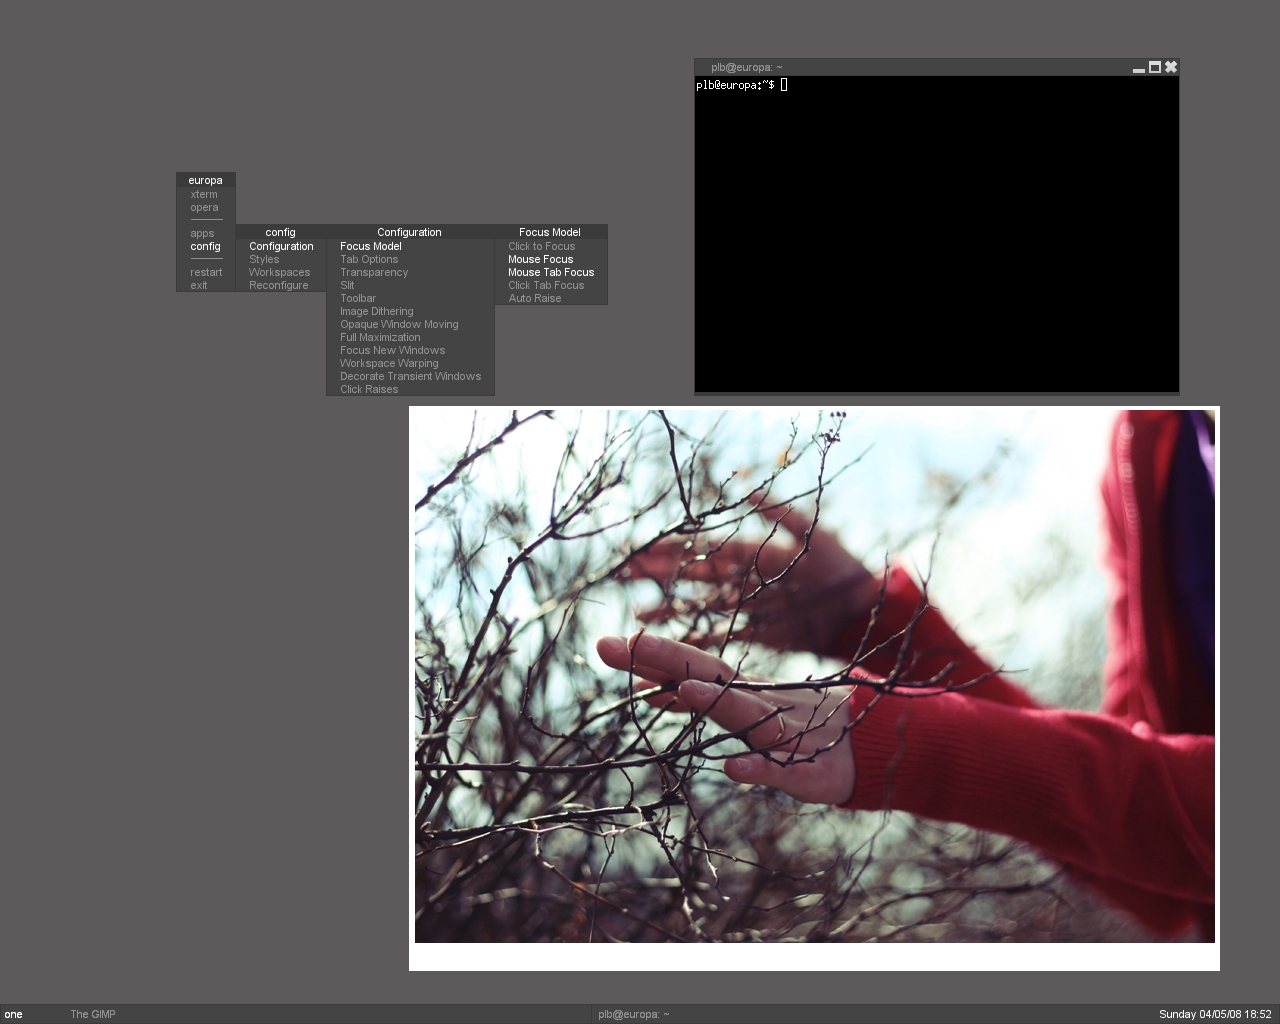Viewport: 1280px width, 1024px height.
Task: Minimize the terminal window
Action: 1139,68
